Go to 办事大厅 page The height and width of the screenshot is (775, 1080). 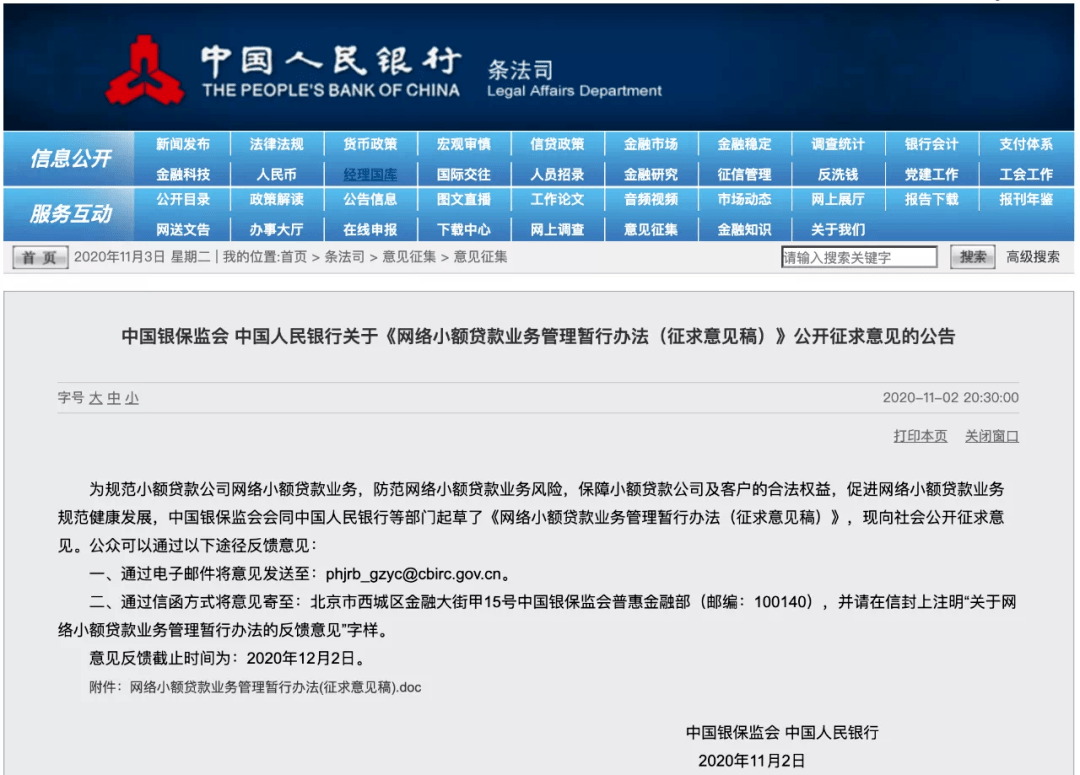point(276,229)
